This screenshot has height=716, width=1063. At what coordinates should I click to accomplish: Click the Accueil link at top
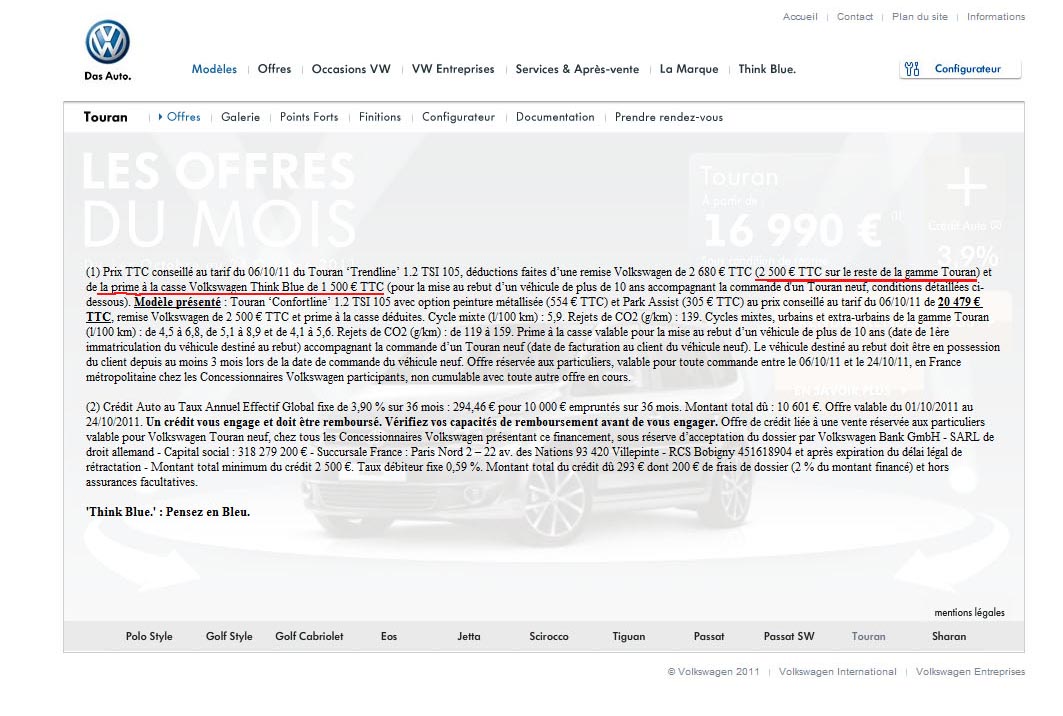point(800,17)
